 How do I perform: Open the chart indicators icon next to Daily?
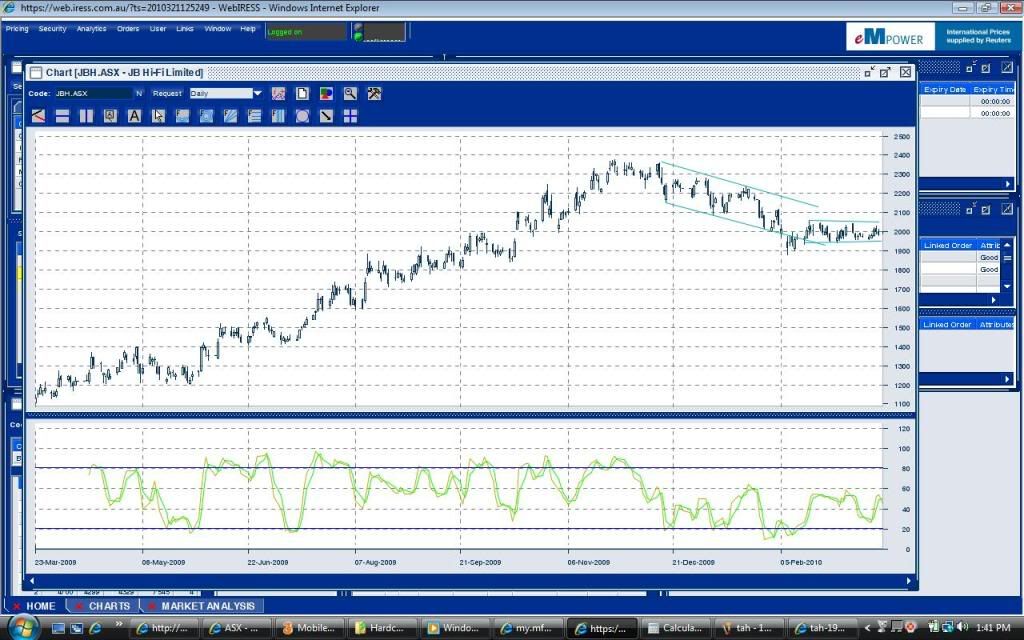click(278, 93)
